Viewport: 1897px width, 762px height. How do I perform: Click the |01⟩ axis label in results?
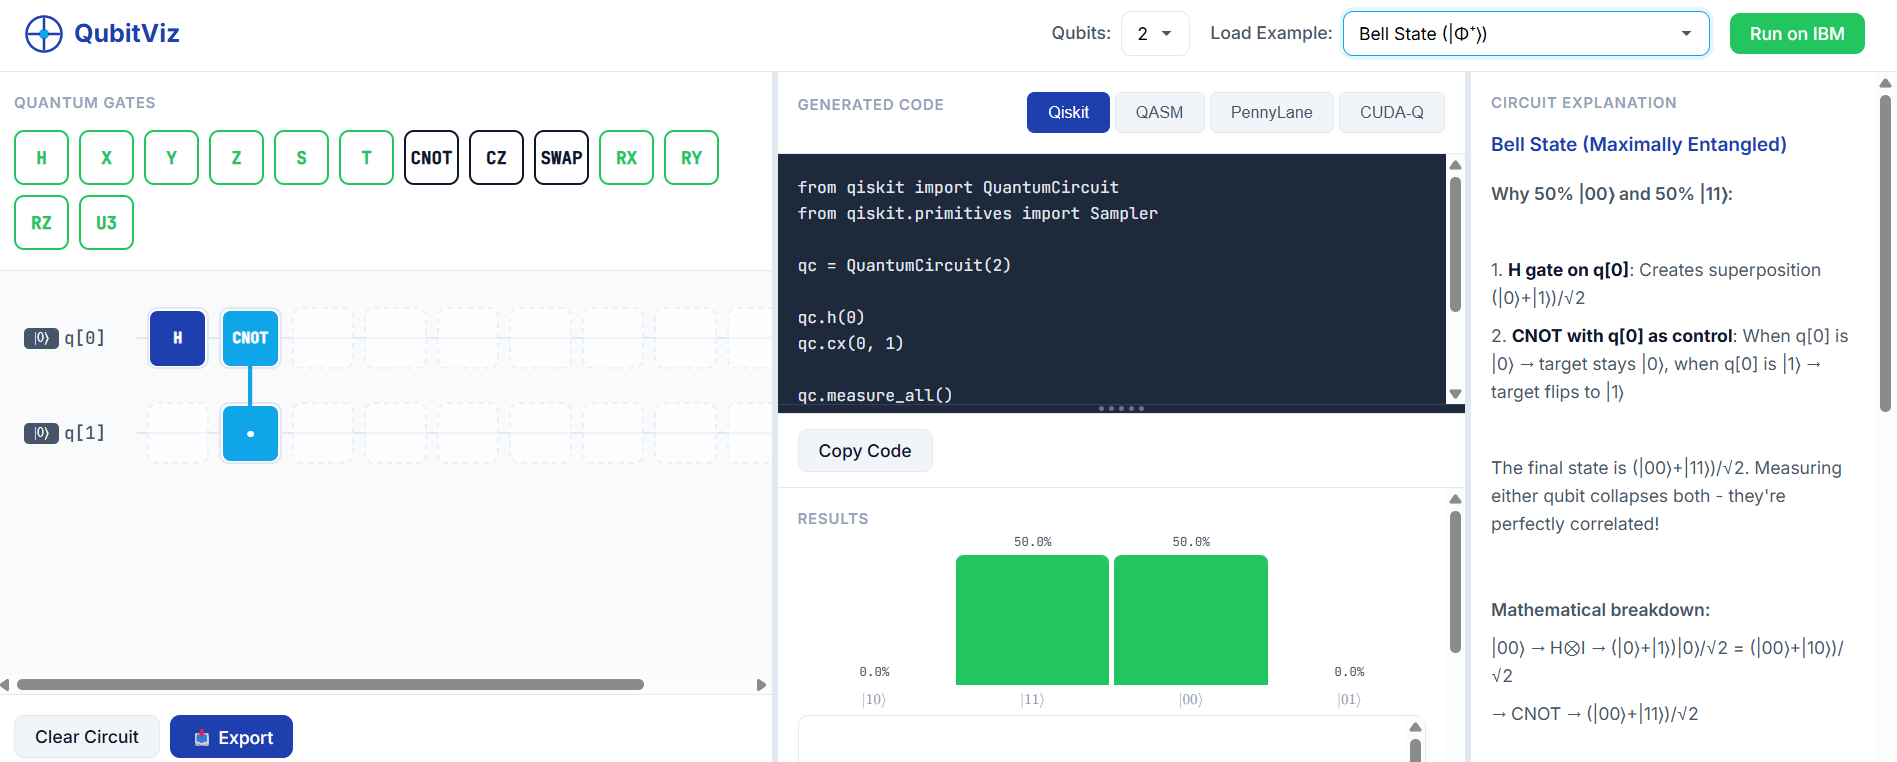1349,699
